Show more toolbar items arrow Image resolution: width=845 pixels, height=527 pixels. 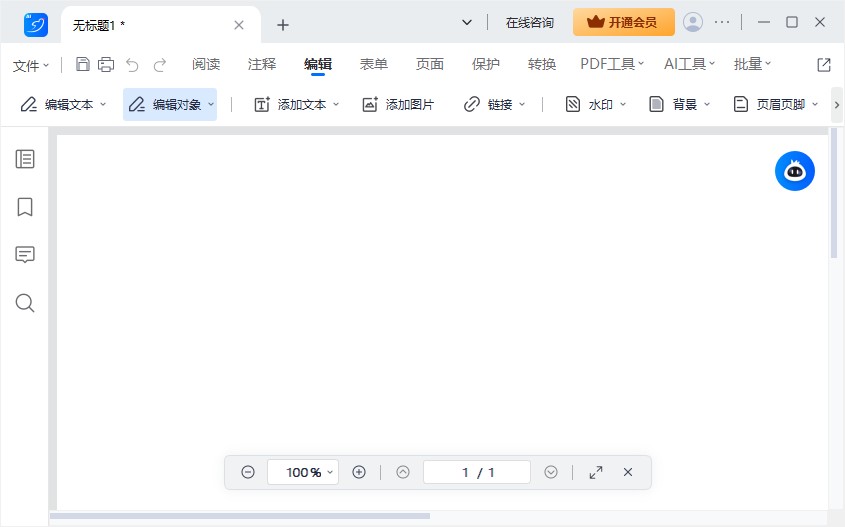tap(837, 105)
